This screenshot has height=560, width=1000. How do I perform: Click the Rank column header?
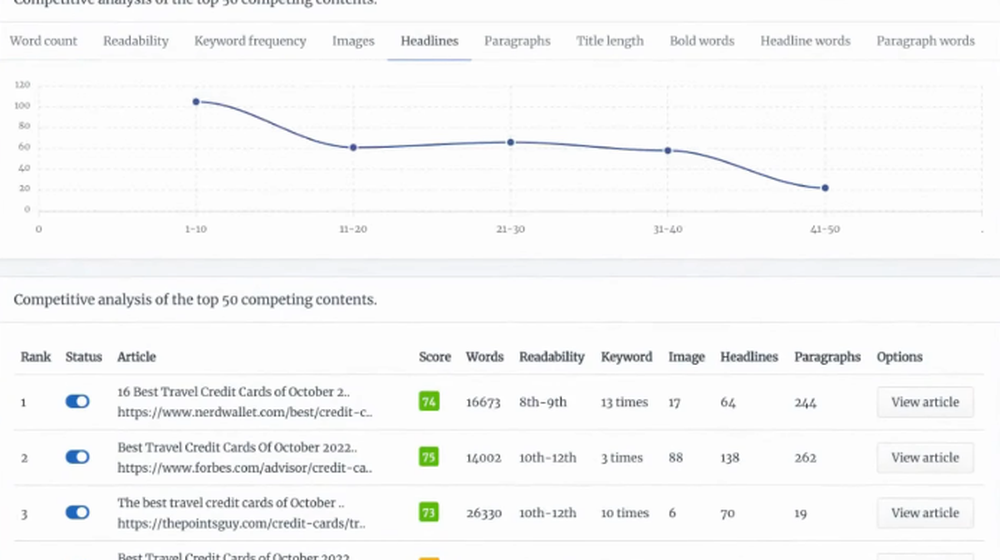[36, 357]
